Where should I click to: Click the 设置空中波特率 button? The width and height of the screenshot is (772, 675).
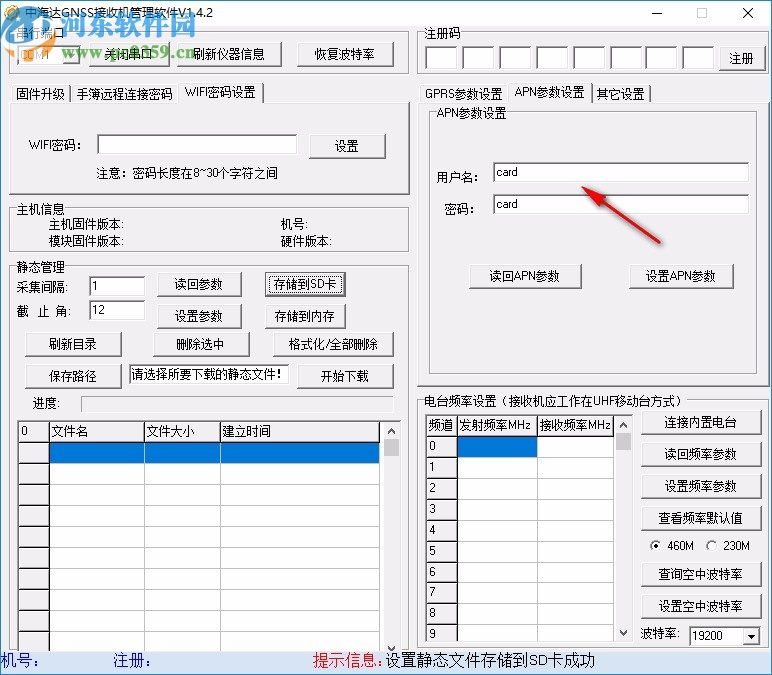(701, 606)
